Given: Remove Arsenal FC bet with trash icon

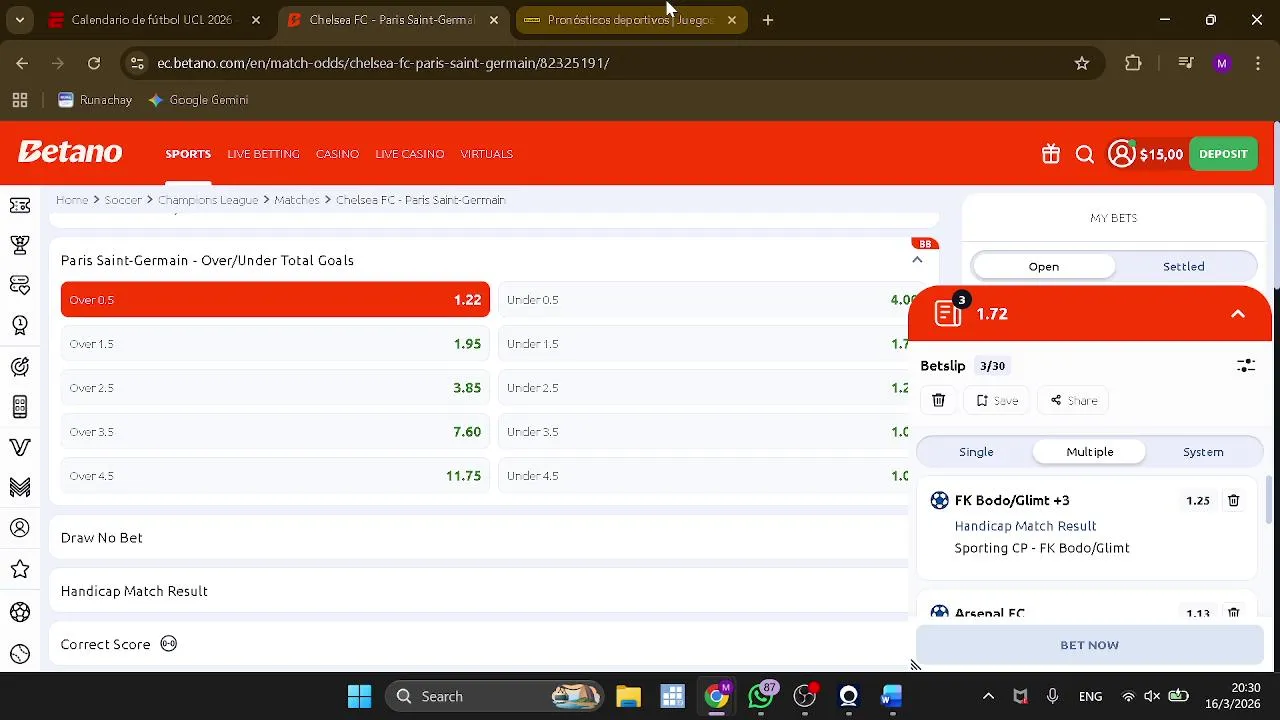Looking at the screenshot, I should click(x=1233, y=613).
